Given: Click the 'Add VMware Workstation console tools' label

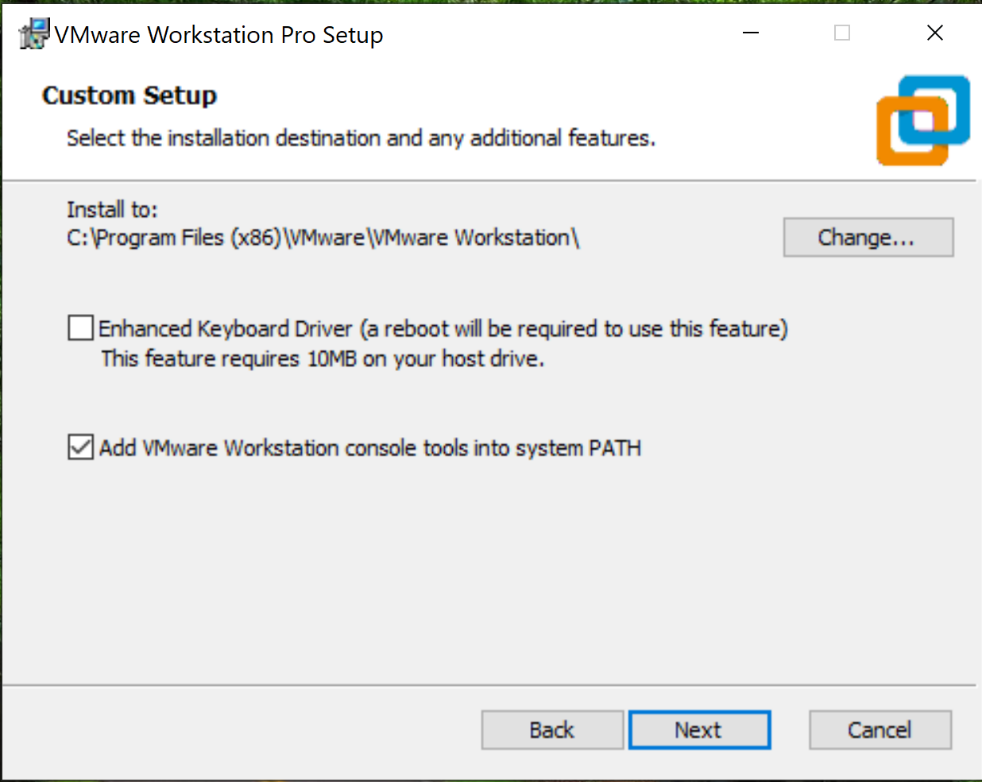Looking at the screenshot, I should [x=370, y=448].
